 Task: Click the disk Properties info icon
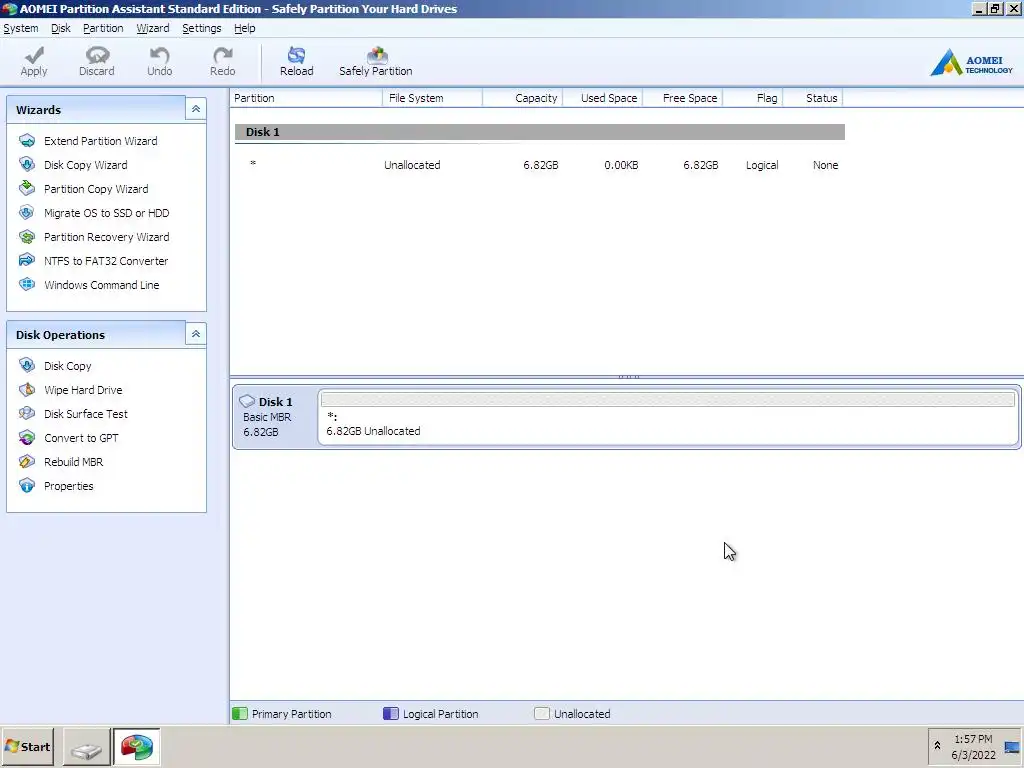pyautogui.click(x=27, y=486)
